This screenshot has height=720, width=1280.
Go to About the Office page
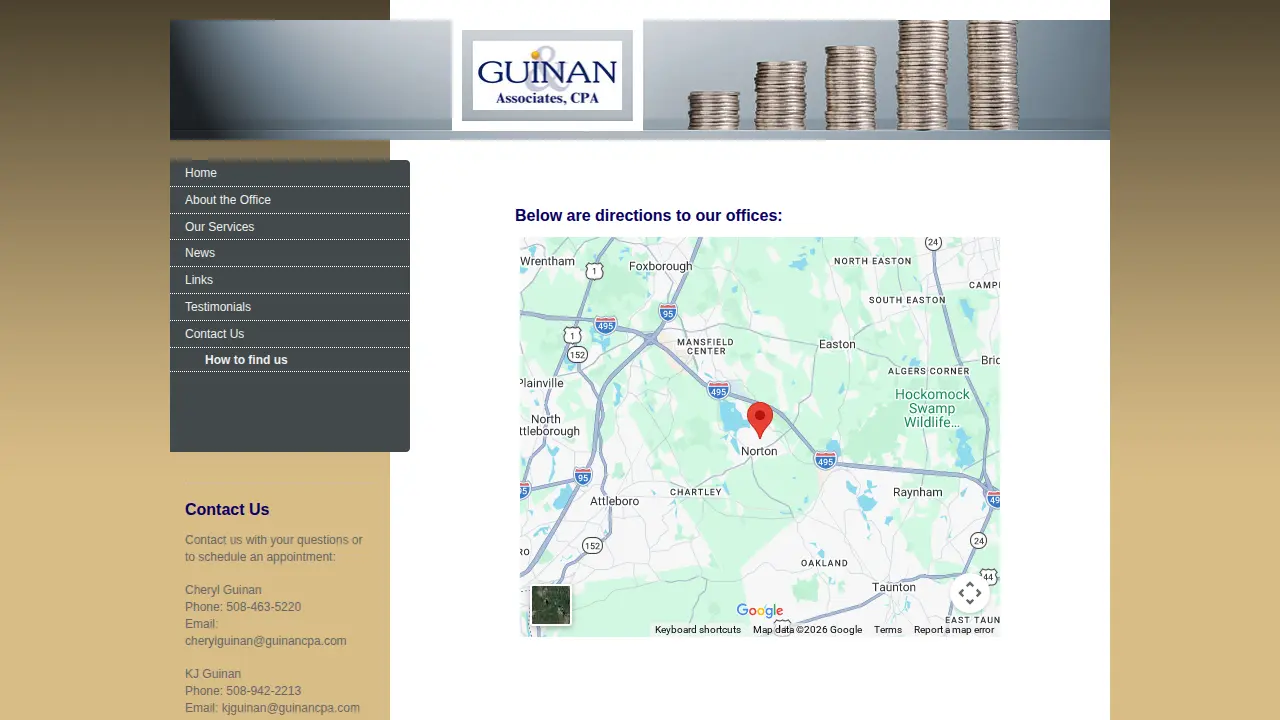290,200
